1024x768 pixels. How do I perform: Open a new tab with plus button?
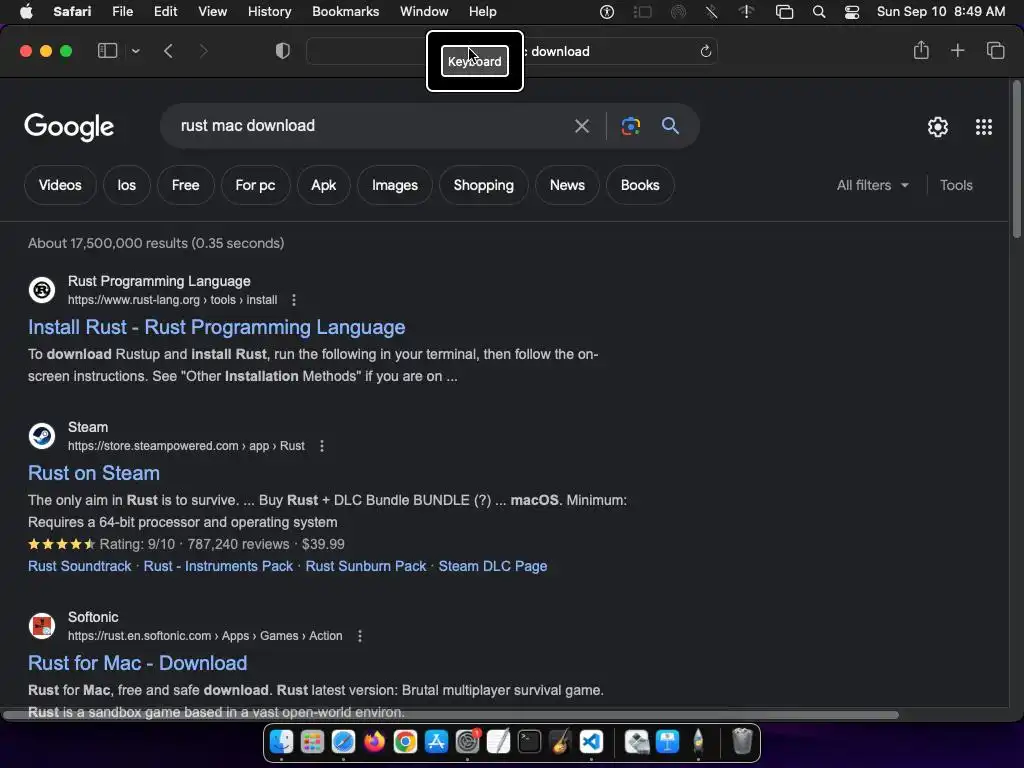(x=957, y=50)
